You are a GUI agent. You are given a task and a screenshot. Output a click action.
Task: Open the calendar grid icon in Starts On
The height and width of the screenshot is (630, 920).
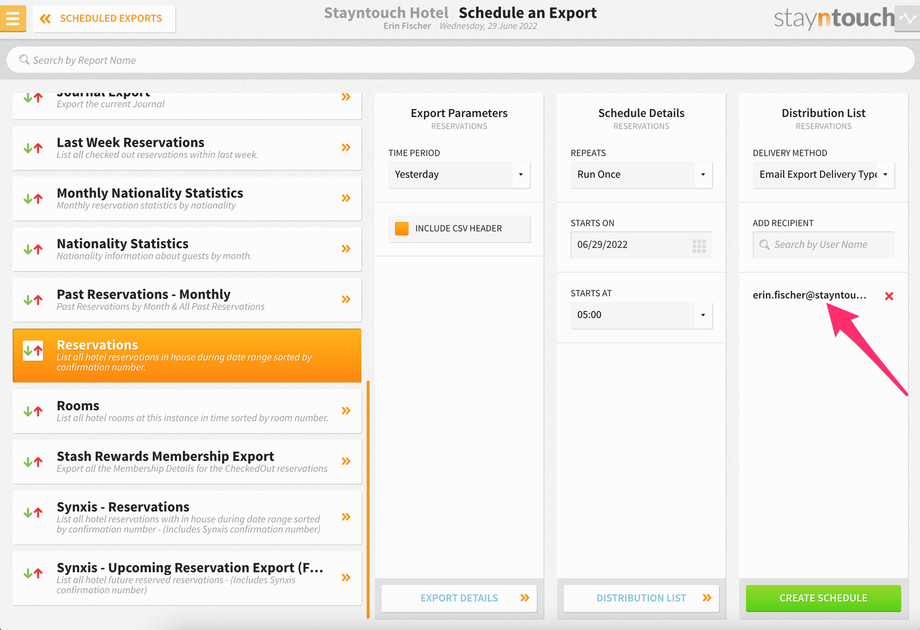(x=699, y=246)
